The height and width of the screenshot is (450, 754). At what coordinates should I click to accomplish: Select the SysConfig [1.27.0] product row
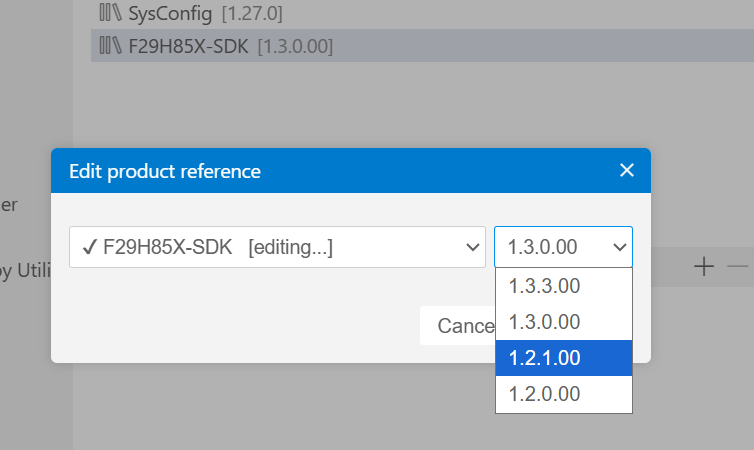point(422,13)
